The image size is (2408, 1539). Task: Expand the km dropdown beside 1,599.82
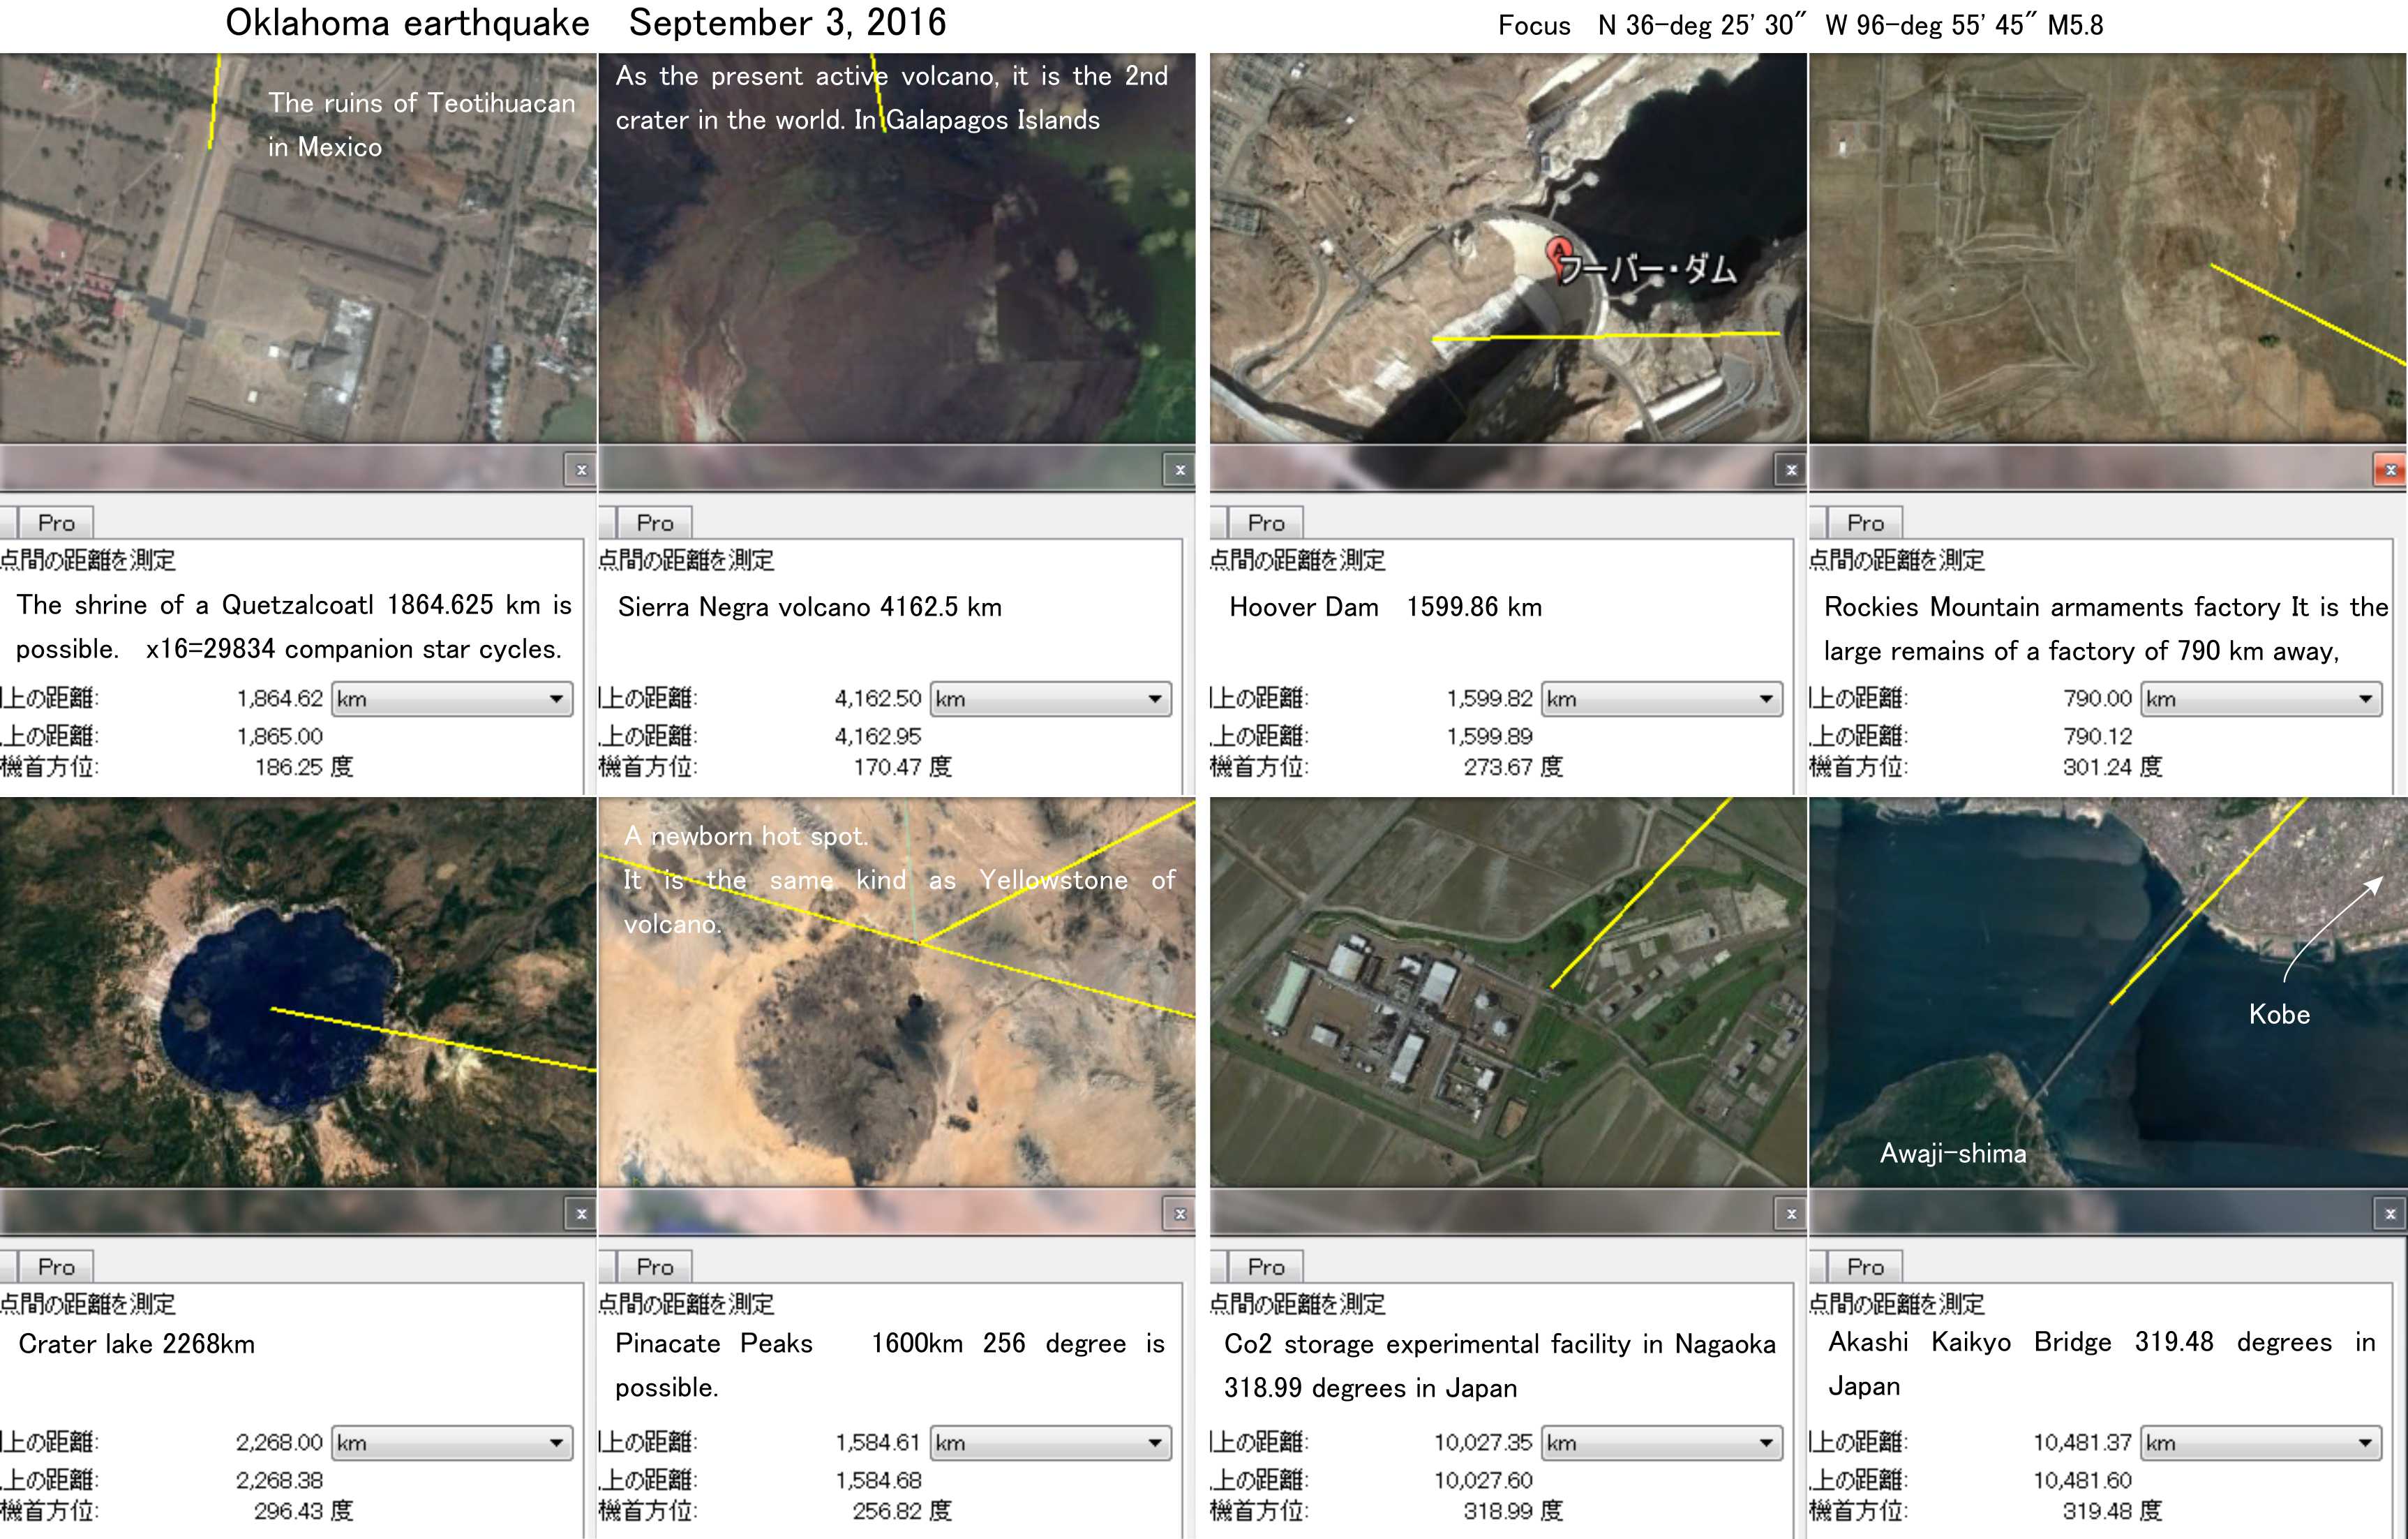1662,699
